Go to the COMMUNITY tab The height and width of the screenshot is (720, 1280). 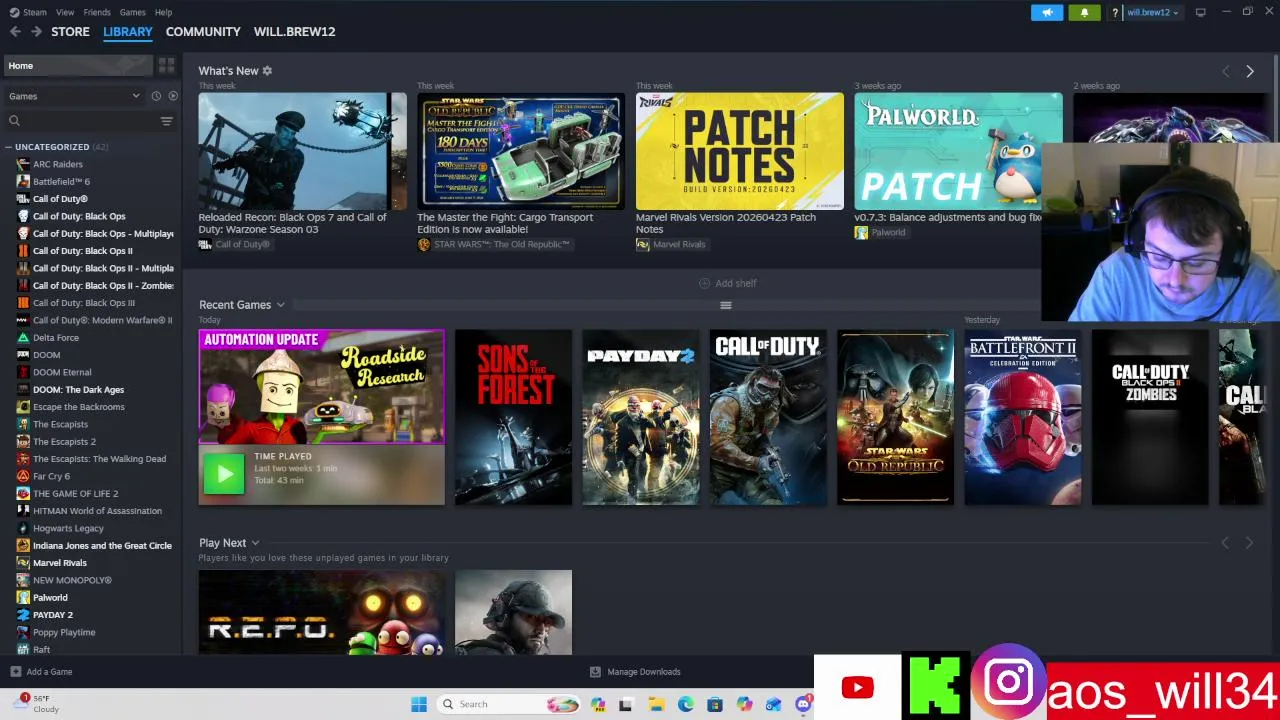pyautogui.click(x=203, y=32)
